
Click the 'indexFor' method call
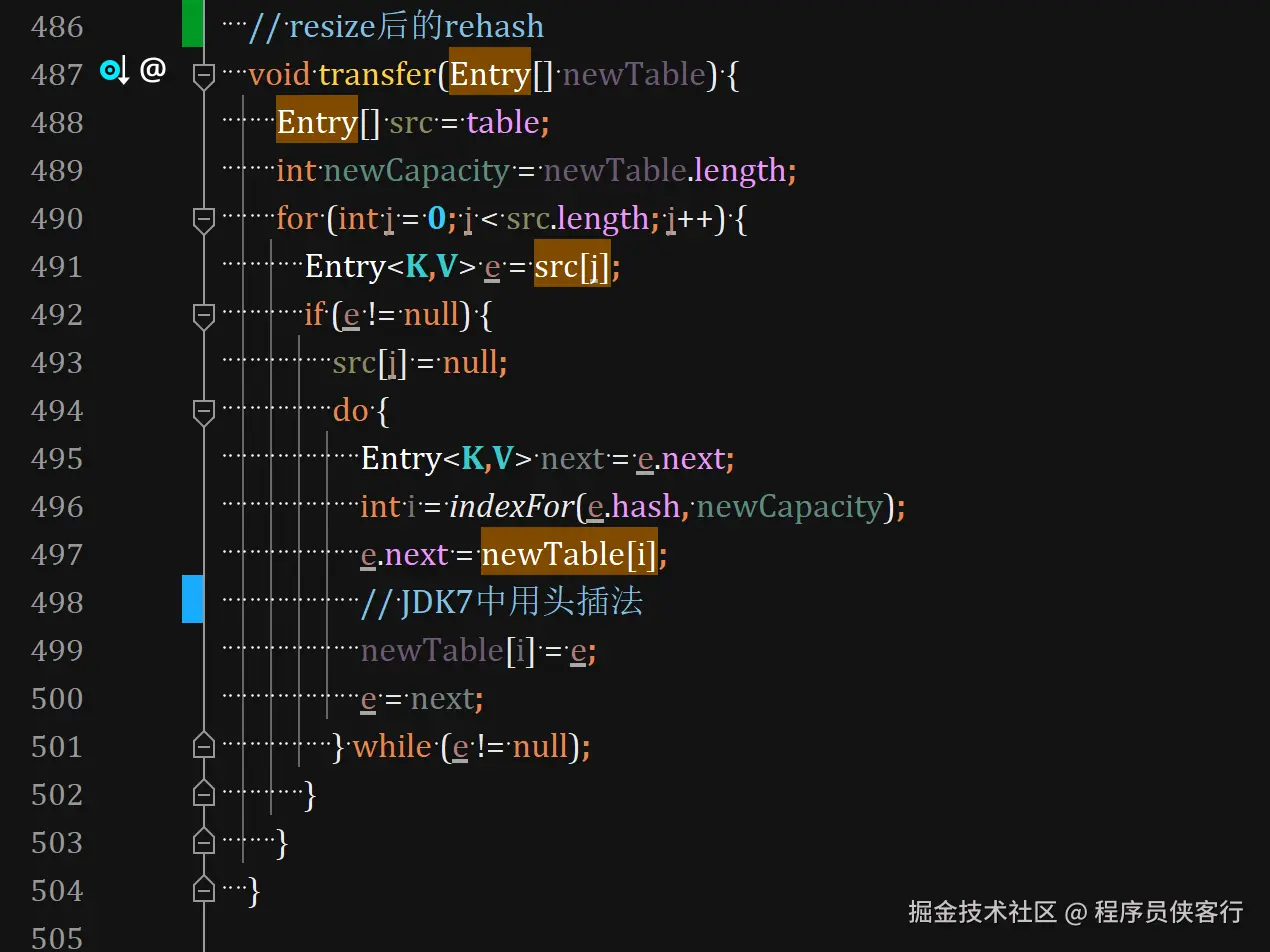coord(512,506)
